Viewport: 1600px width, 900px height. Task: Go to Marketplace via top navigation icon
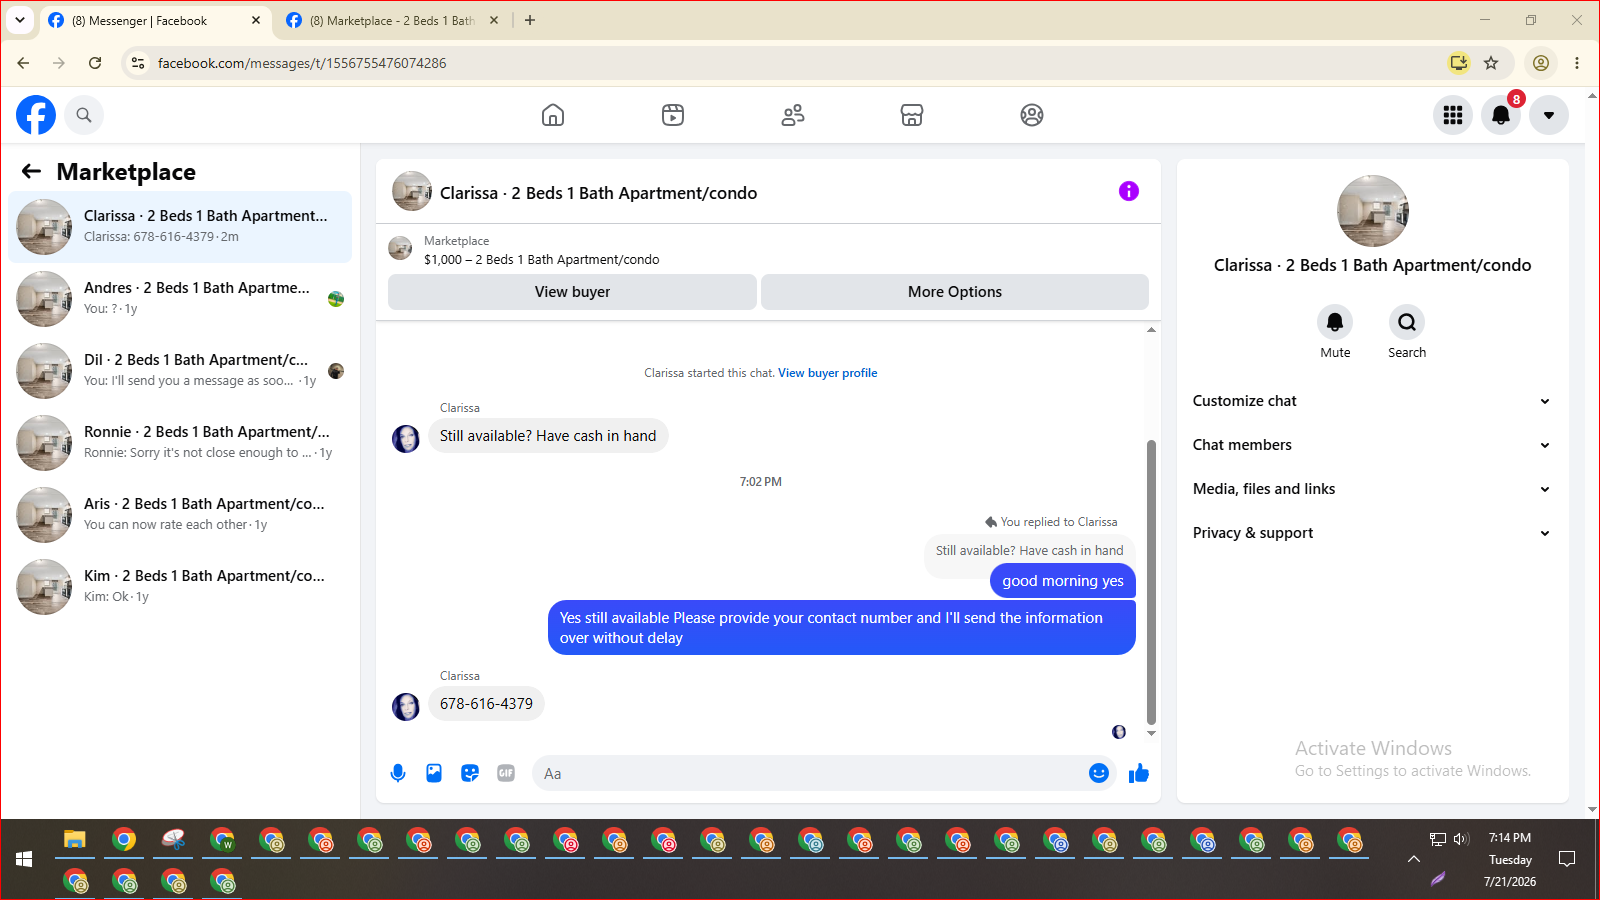click(912, 115)
